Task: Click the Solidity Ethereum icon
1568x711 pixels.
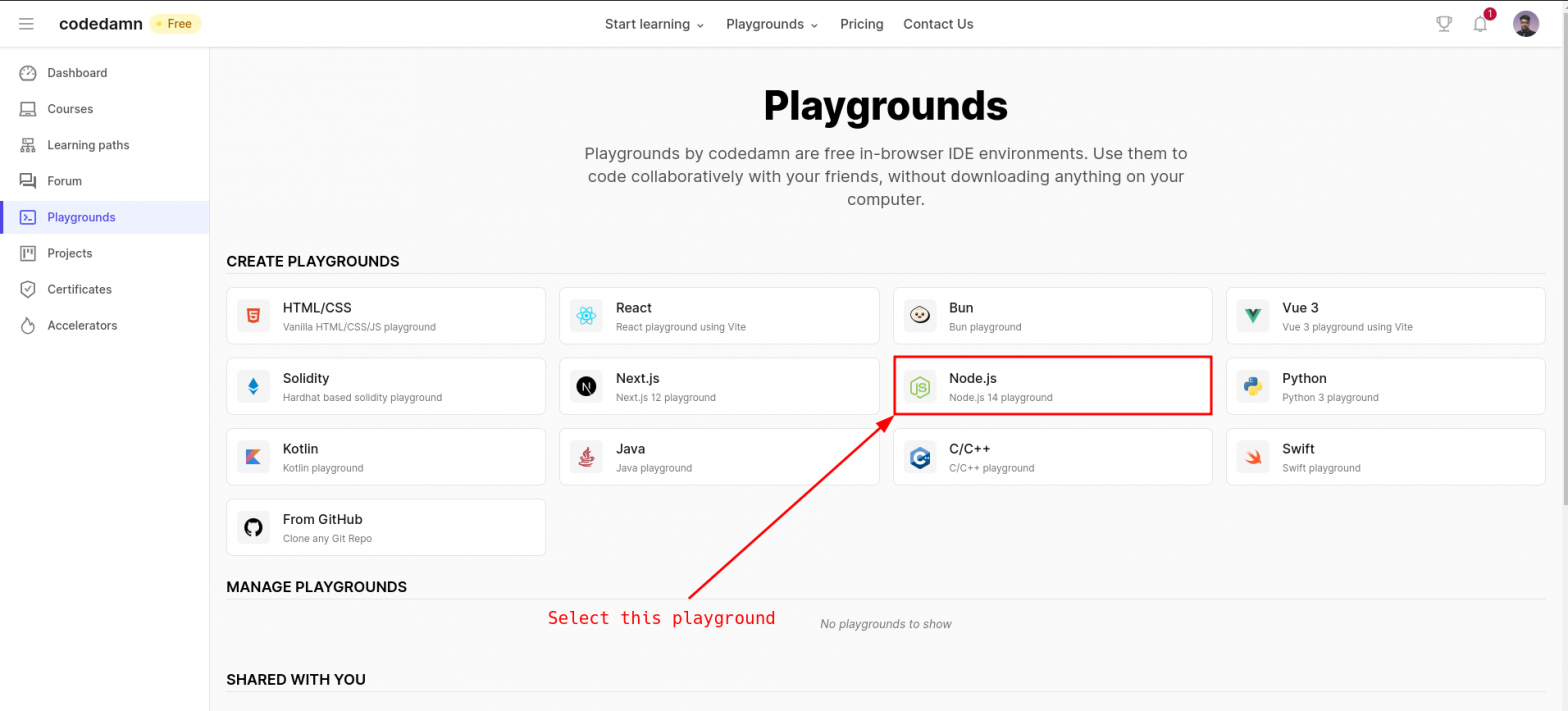Action: 253,386
